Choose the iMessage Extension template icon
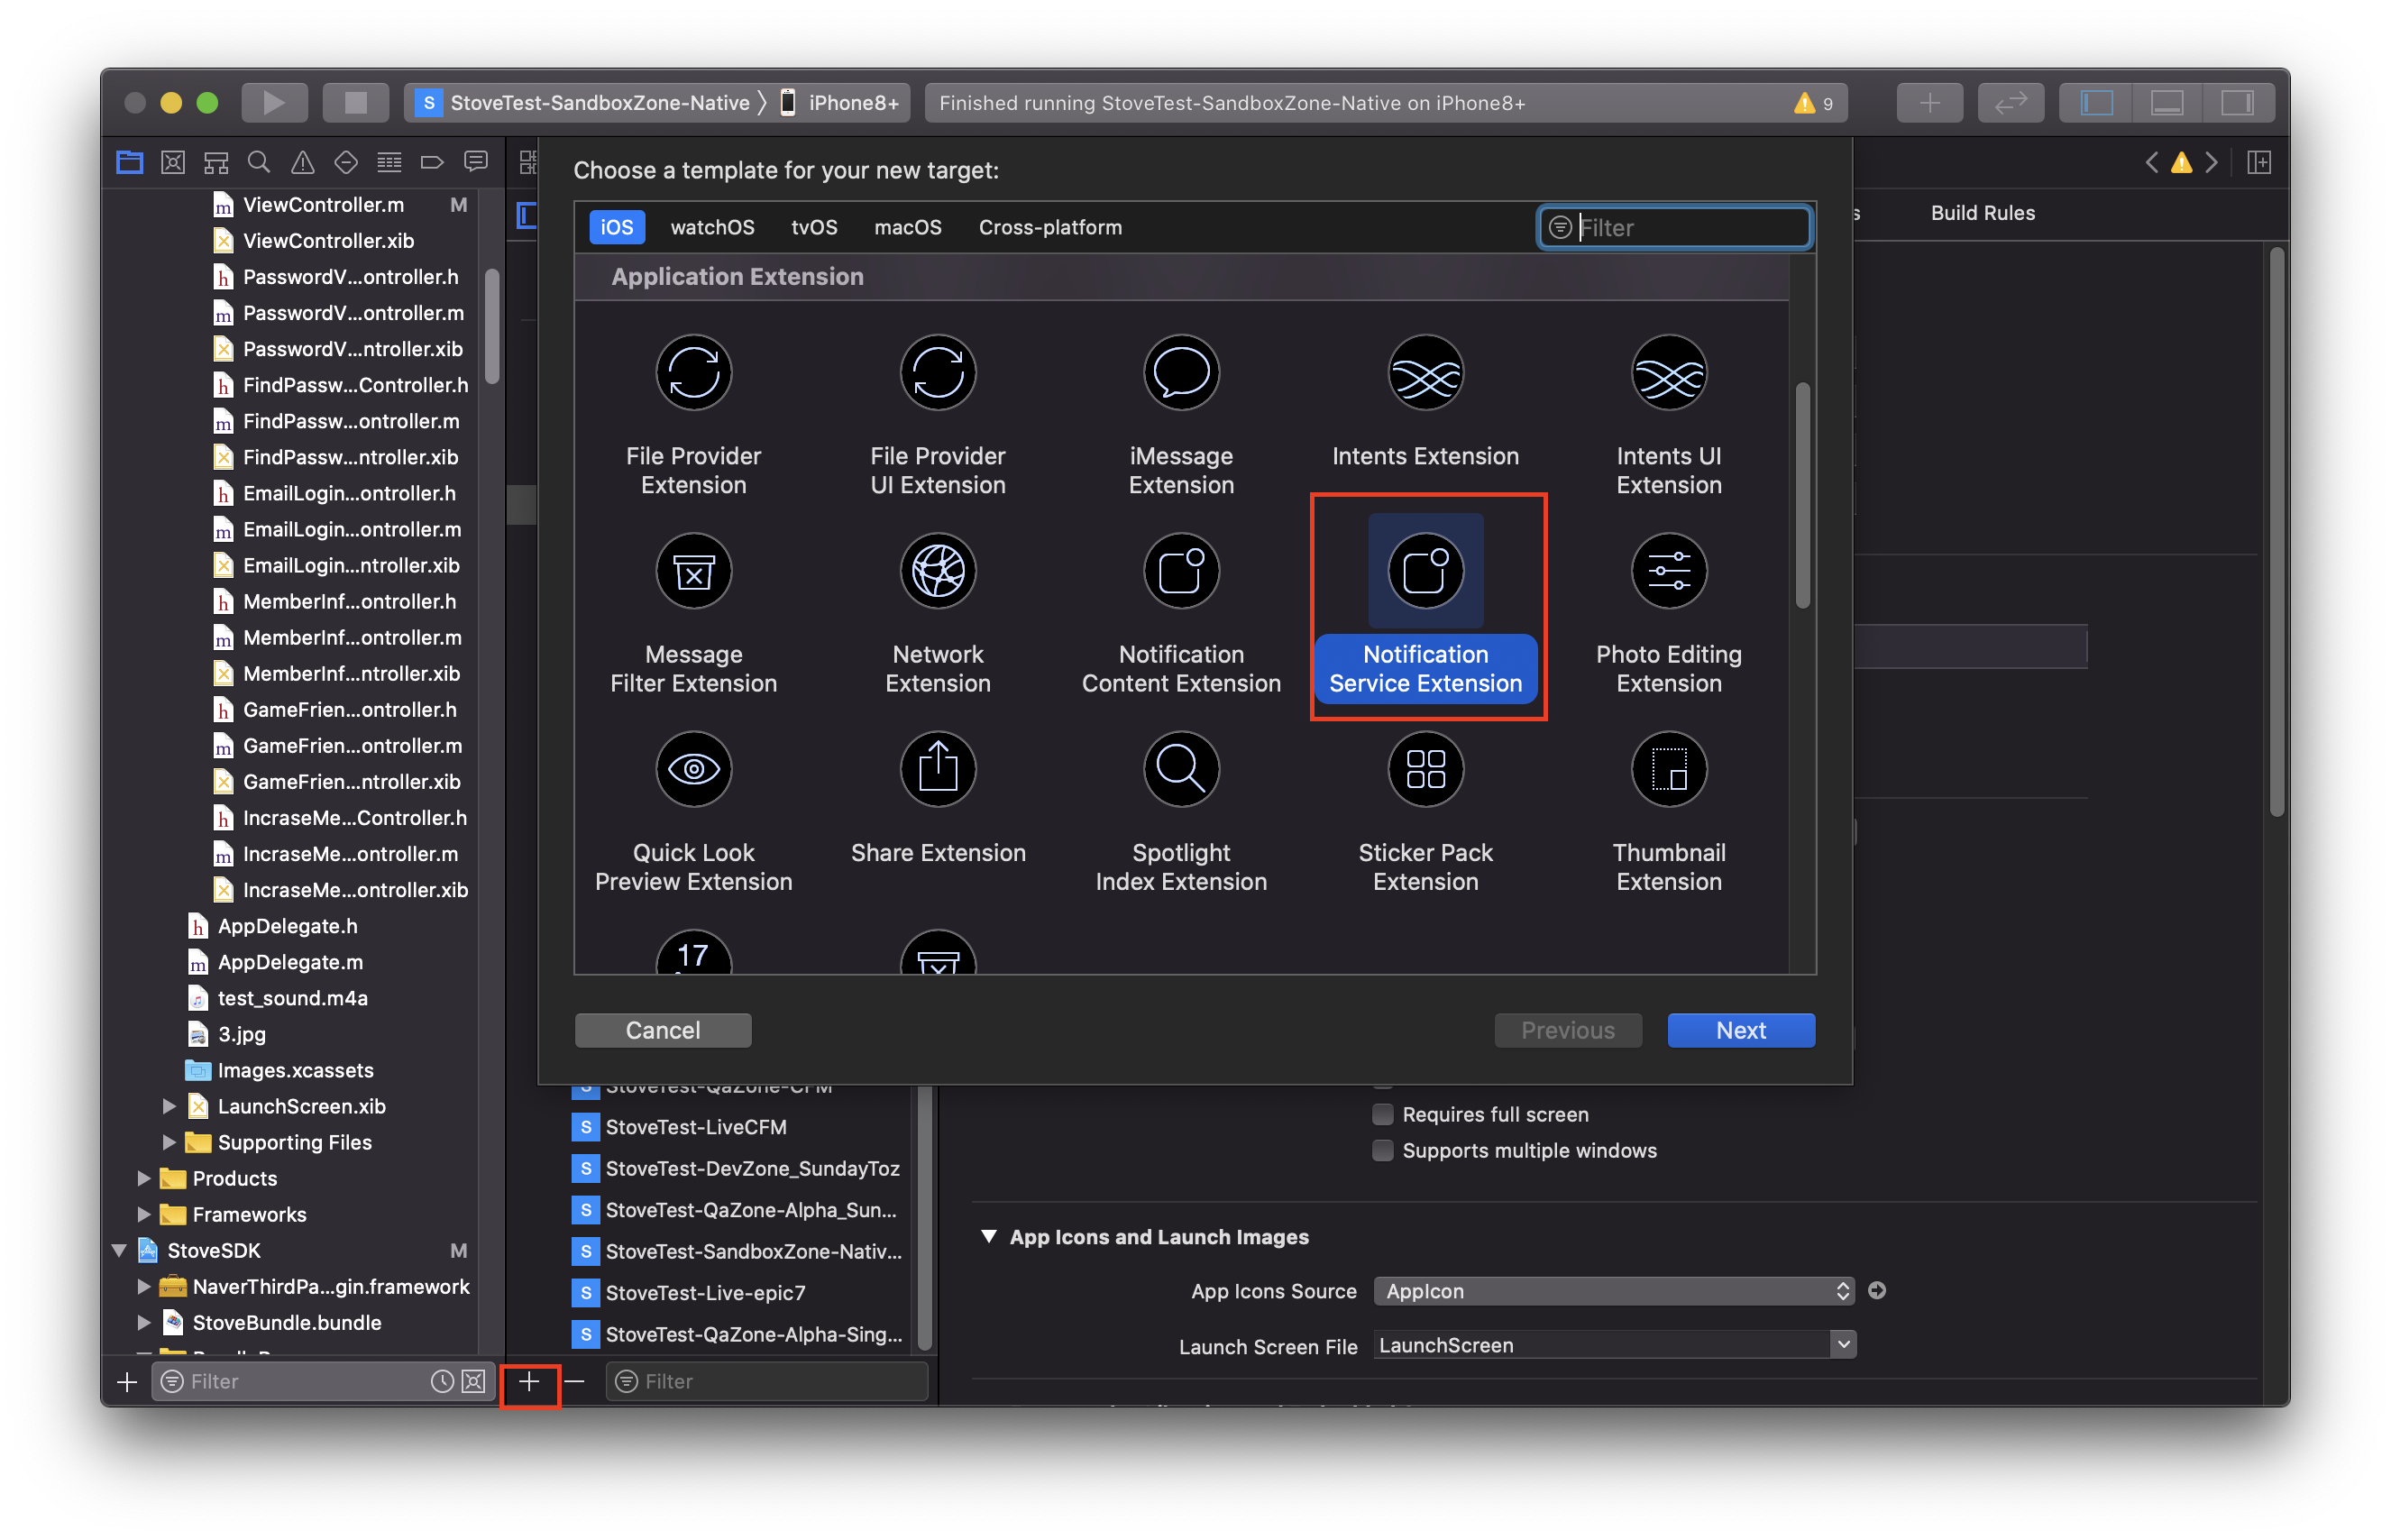 click(1181, 372)
